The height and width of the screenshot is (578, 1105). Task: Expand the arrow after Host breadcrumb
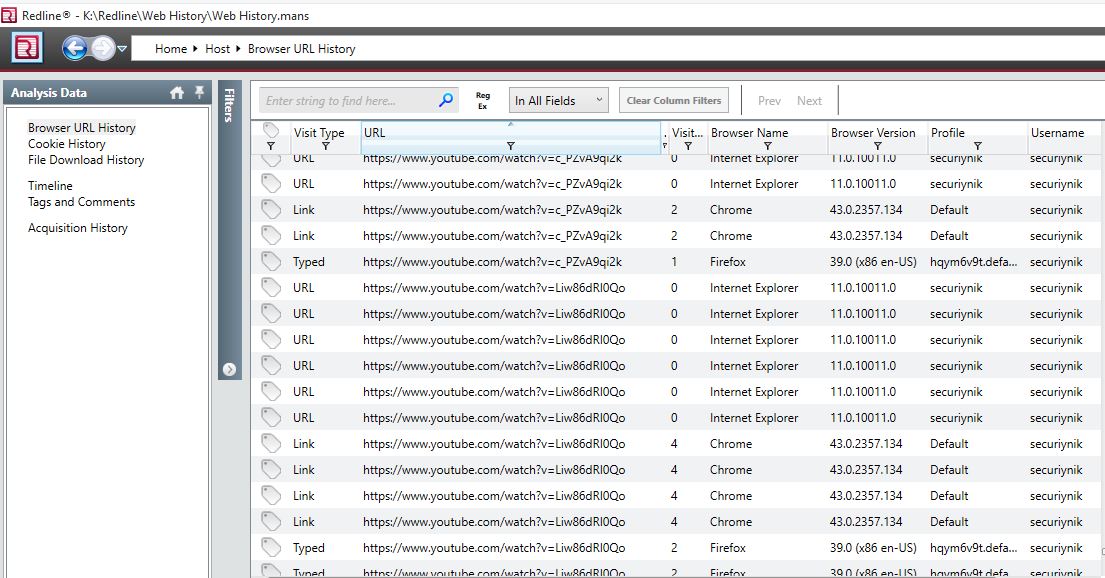click(x=238, y=49)
